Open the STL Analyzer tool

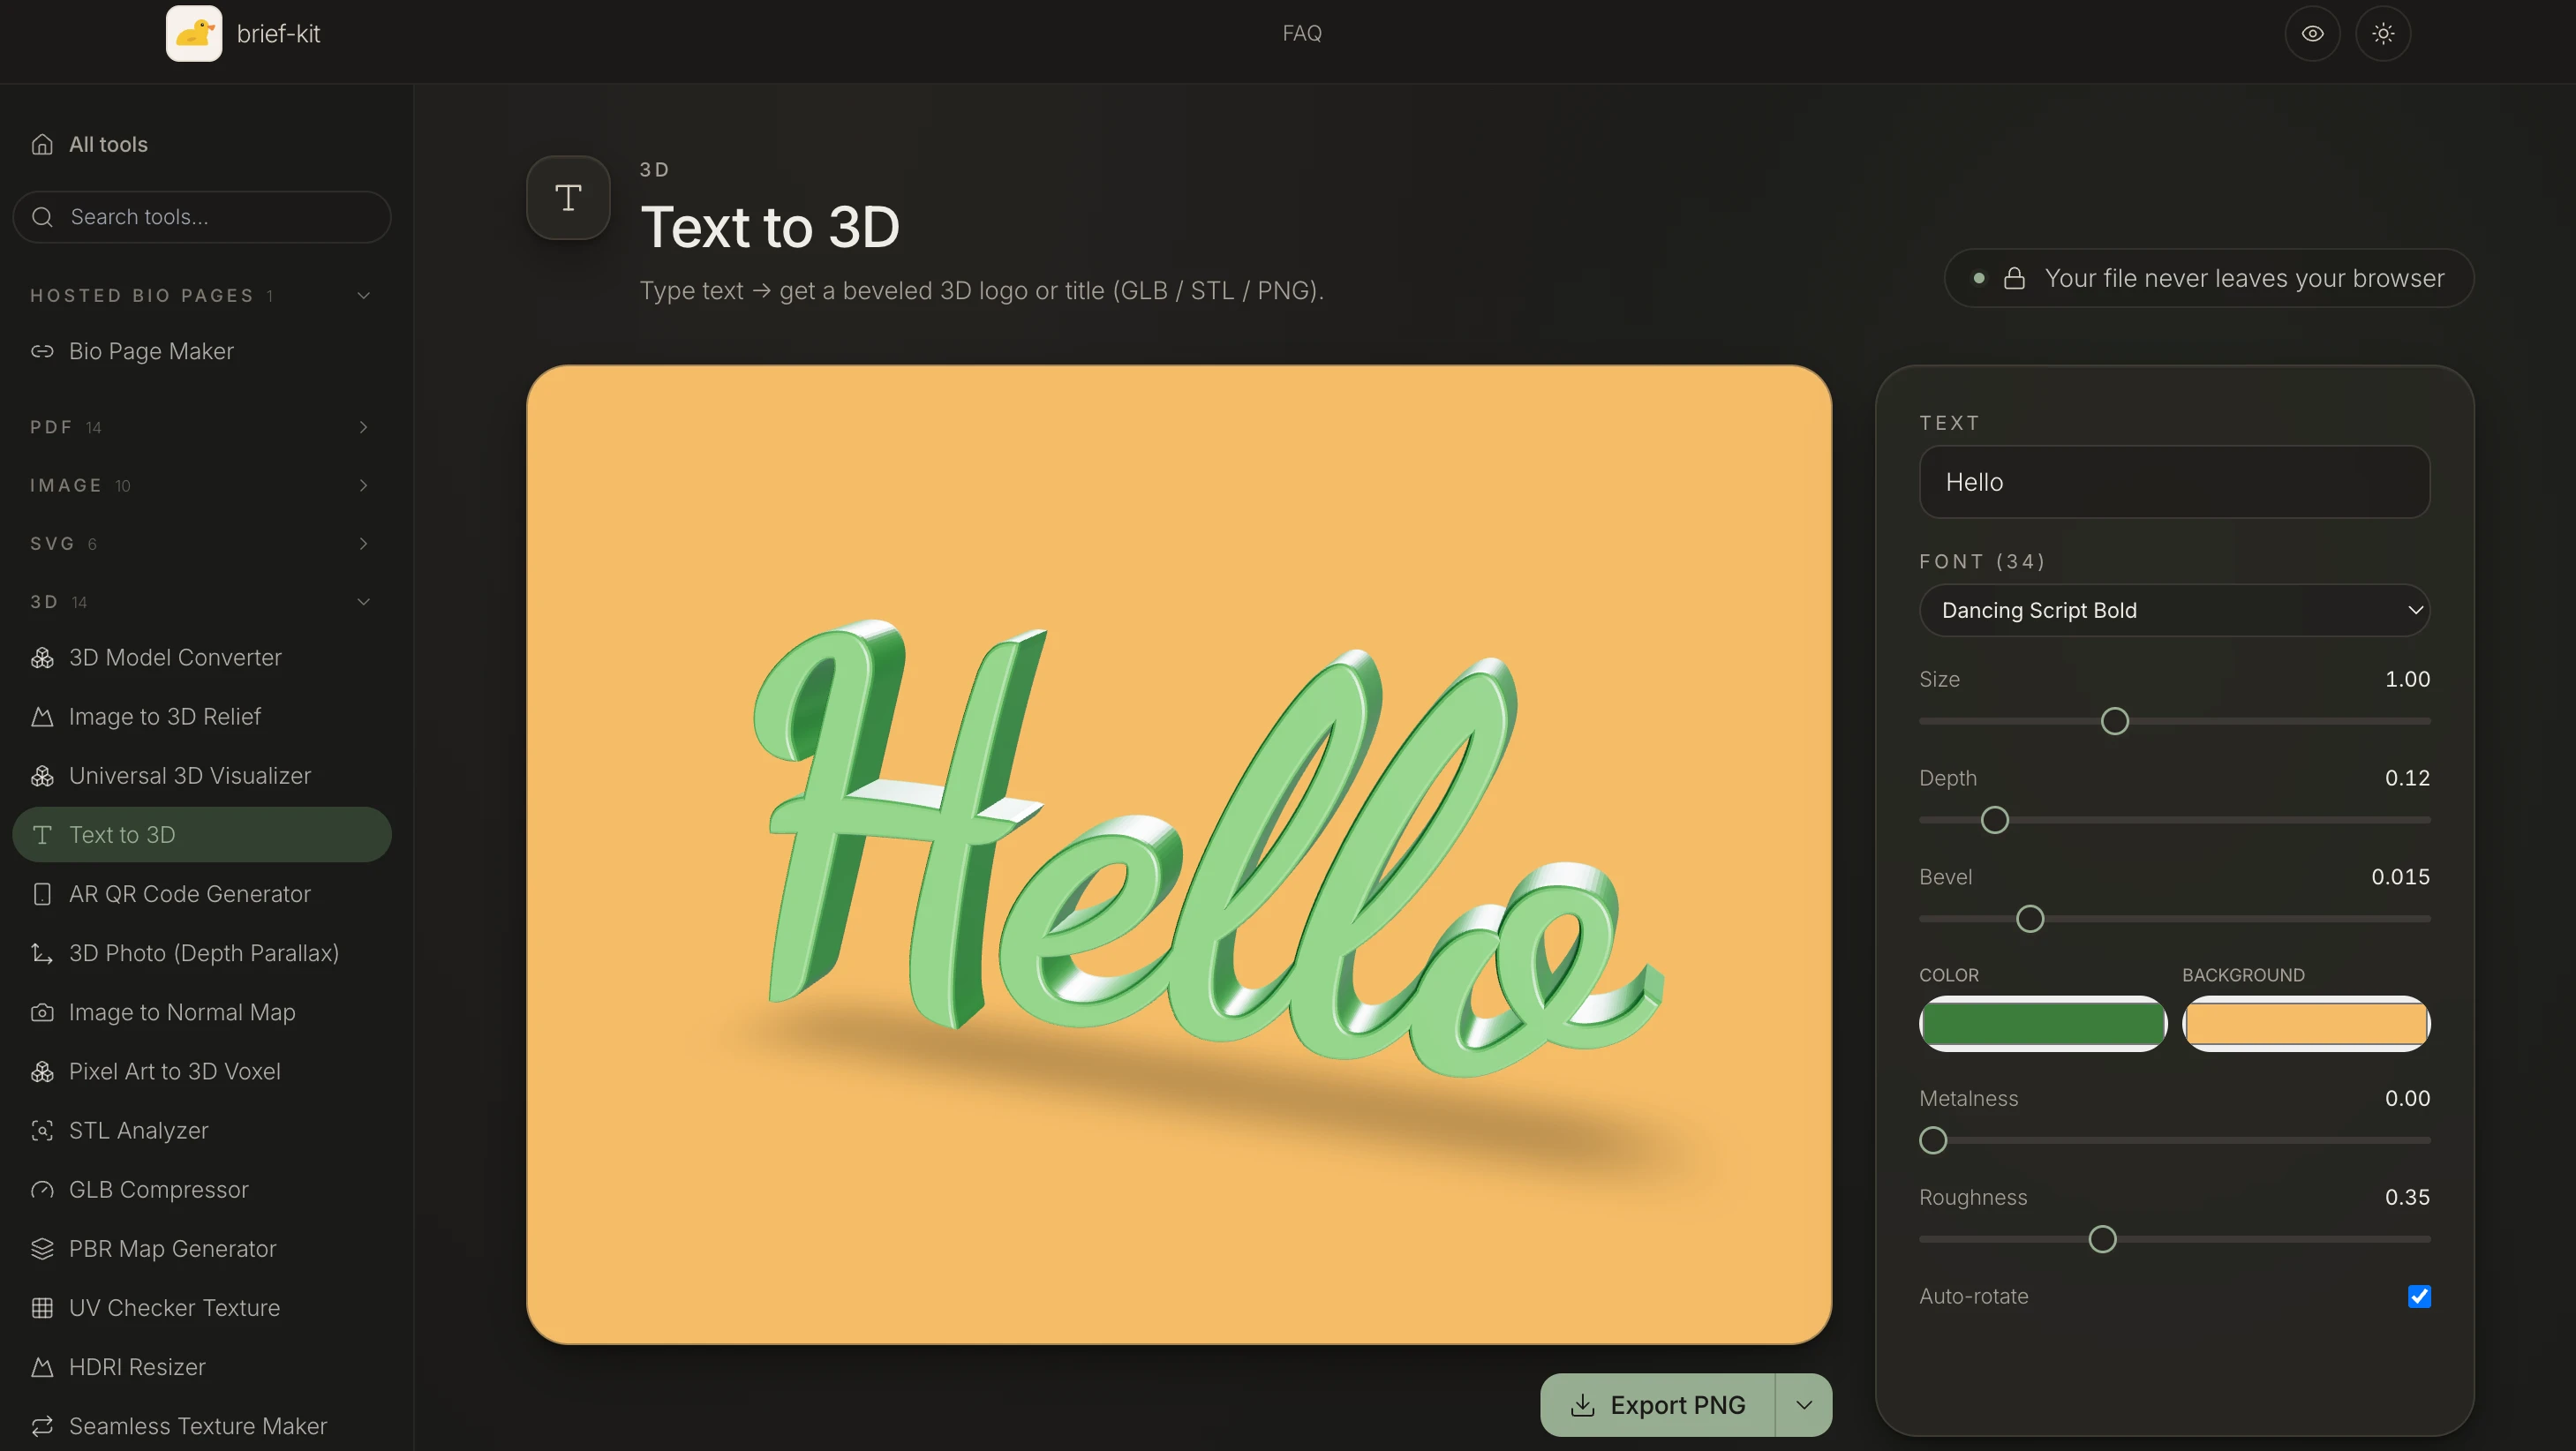coord(139,1130)
